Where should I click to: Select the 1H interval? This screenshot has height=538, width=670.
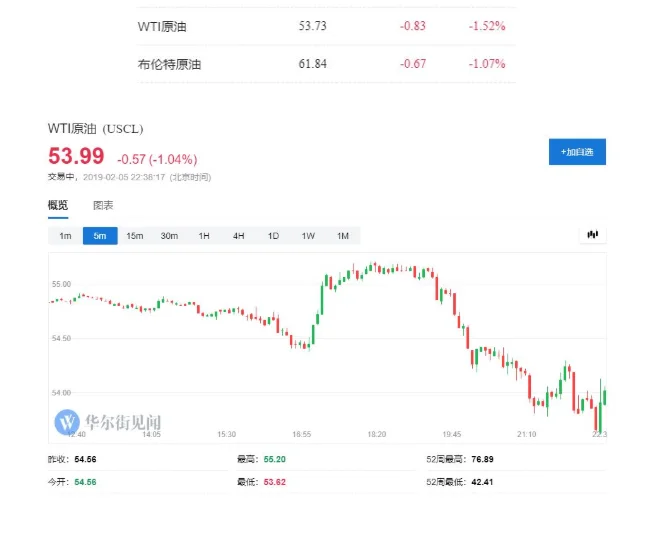204,236
